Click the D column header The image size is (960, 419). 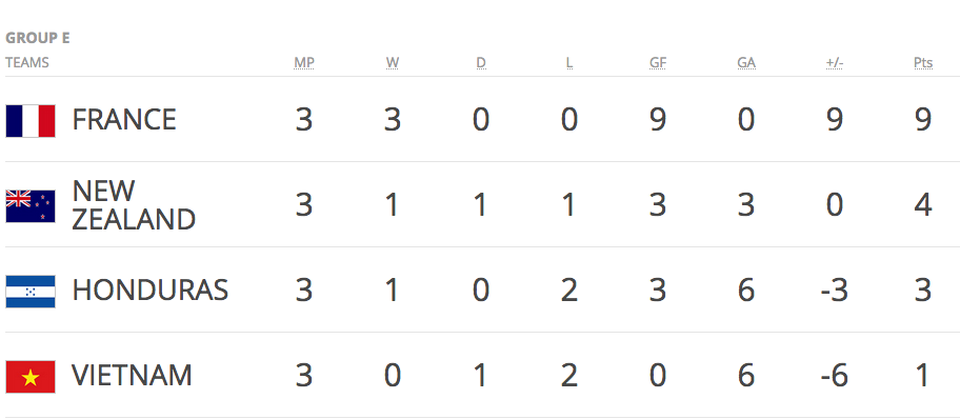pos(481,63)
